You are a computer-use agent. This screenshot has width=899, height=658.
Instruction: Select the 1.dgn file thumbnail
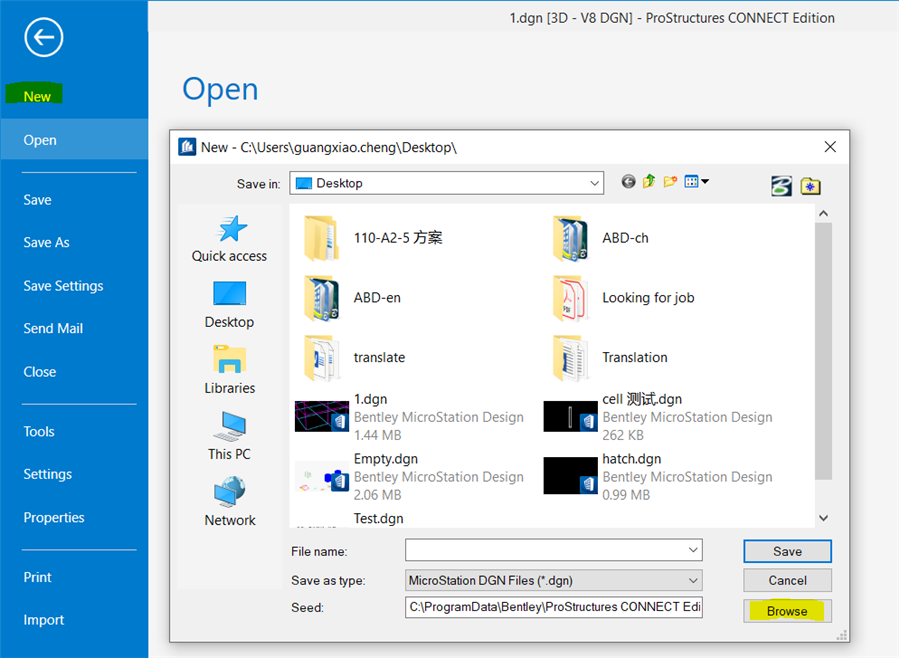(322, 416)
